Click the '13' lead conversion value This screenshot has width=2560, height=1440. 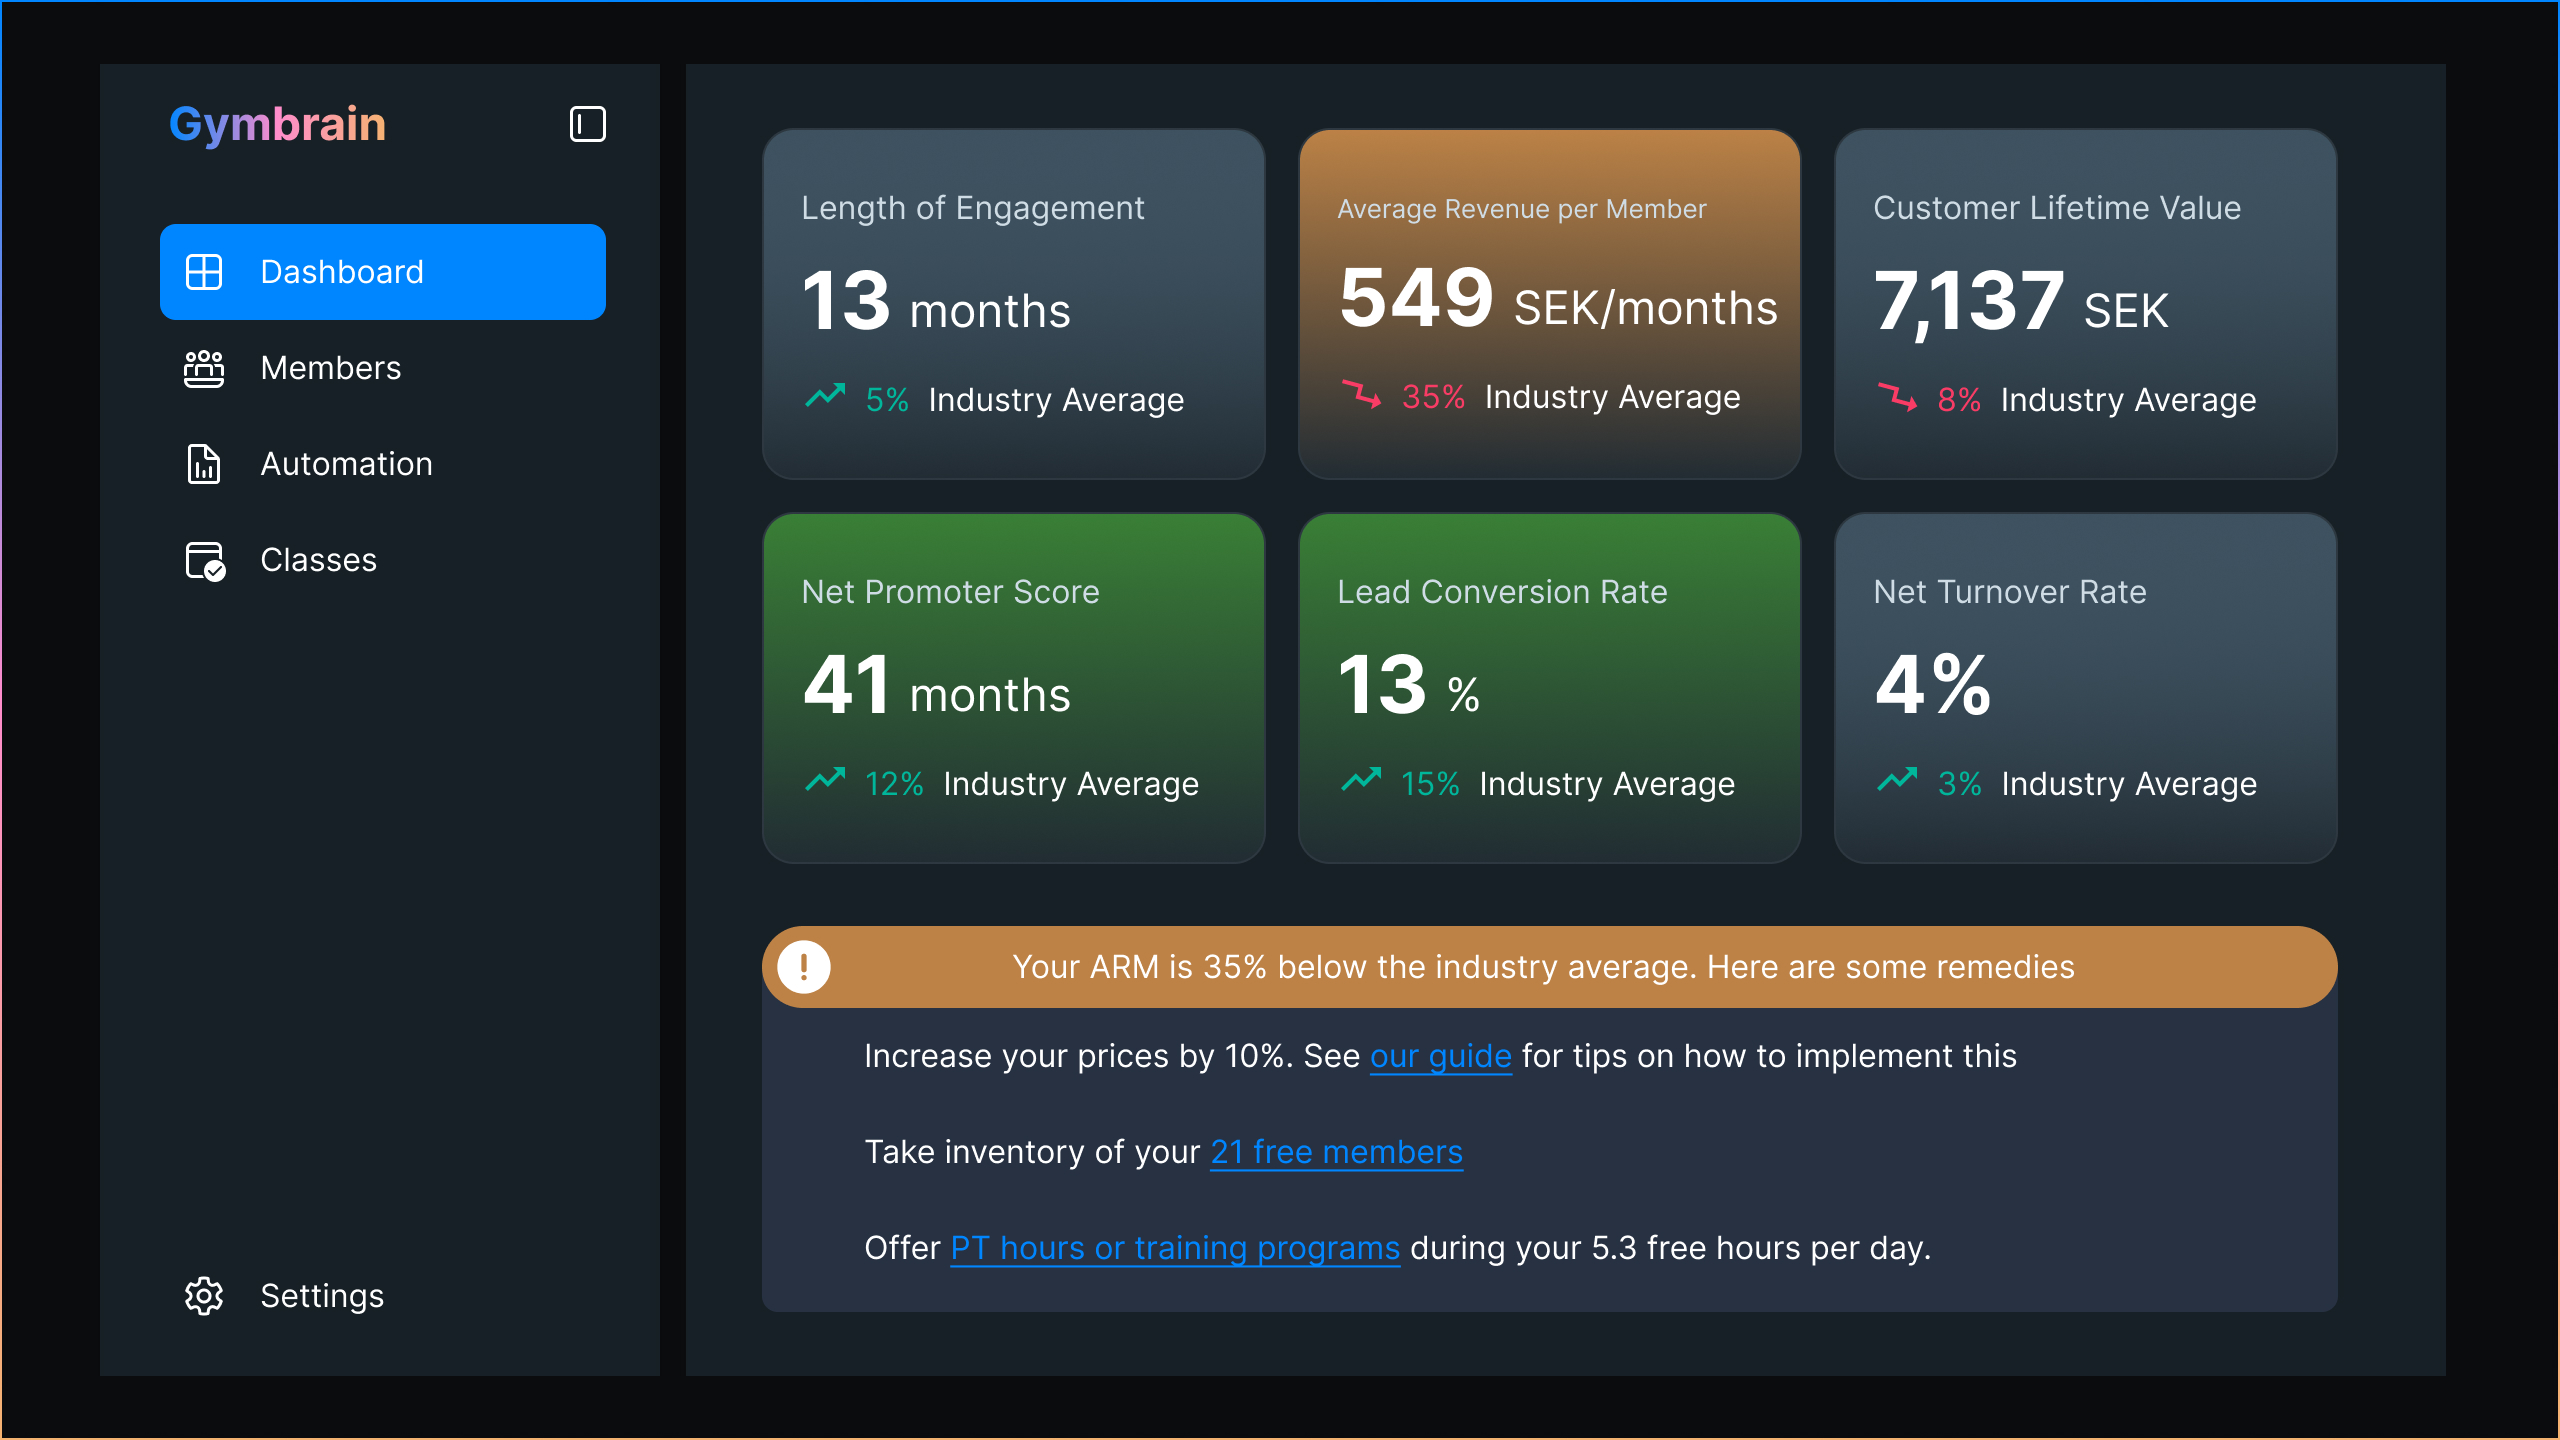click(x=1382, y=685)
